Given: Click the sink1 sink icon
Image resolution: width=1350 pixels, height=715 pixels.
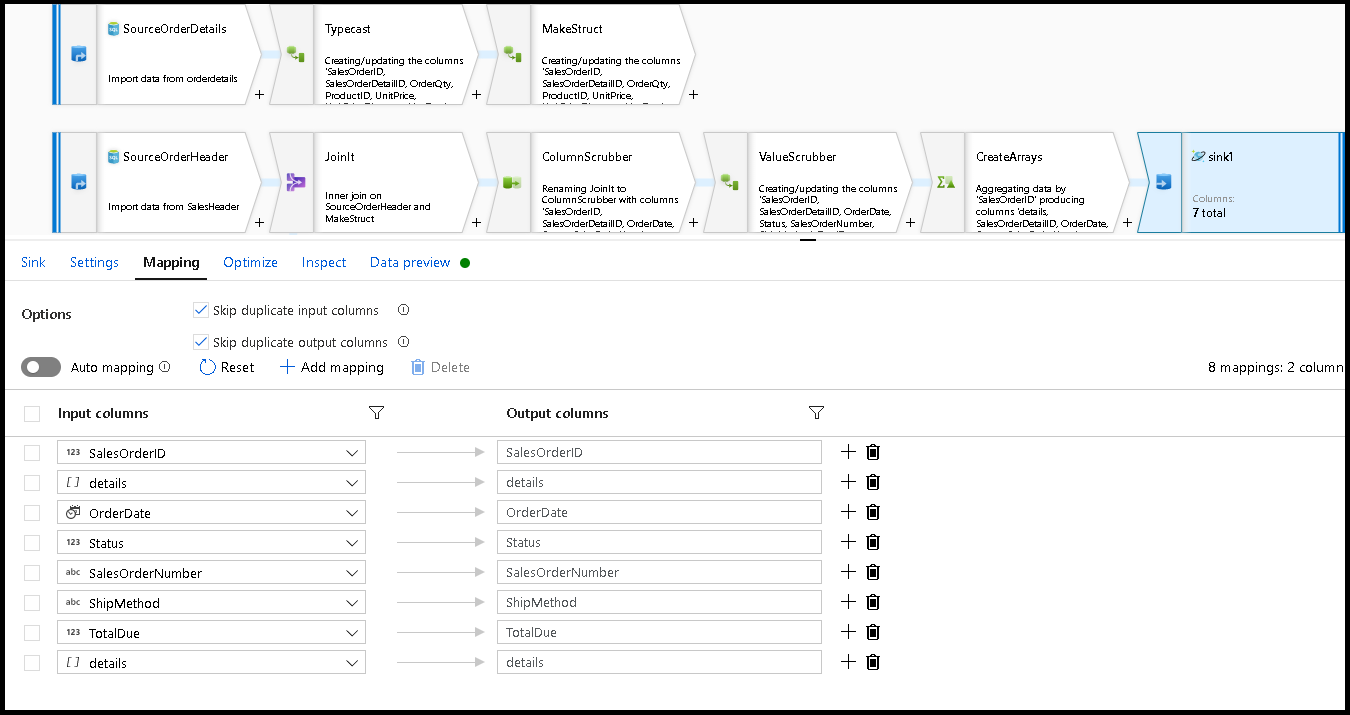Looking at the screenshot, I should pos(1162,183).
